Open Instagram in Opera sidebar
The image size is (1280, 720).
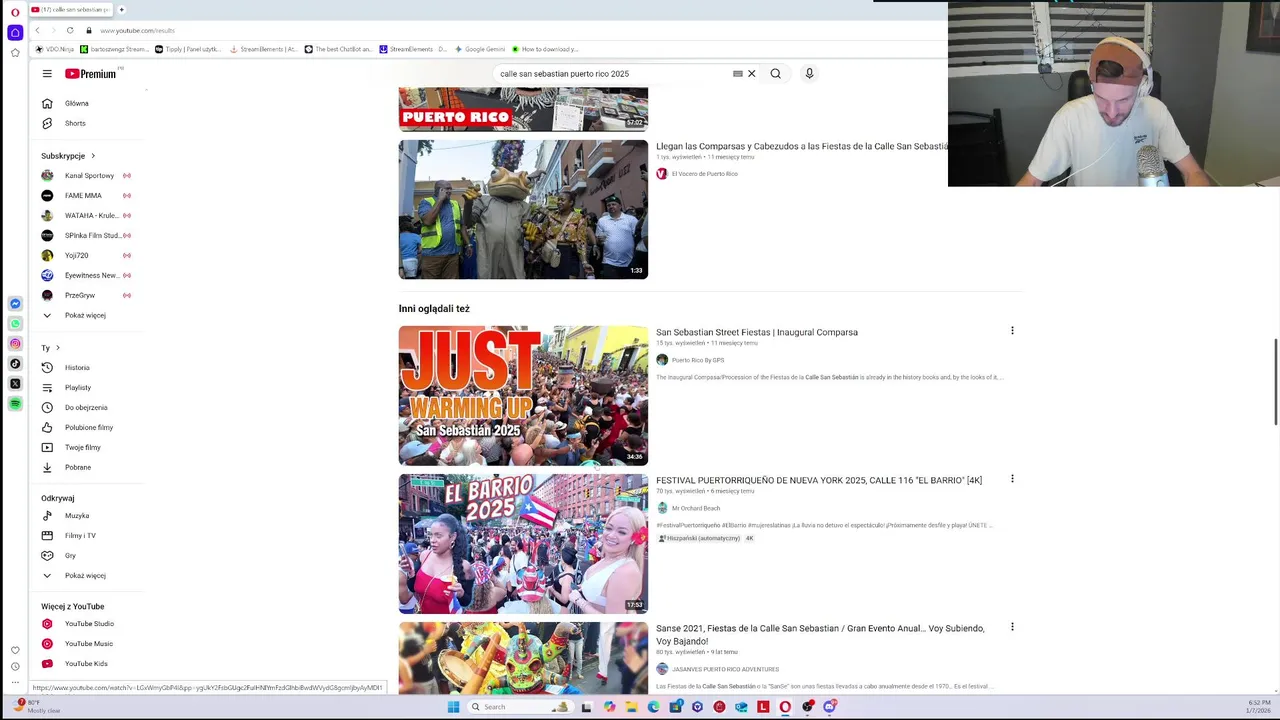[x=15, y=343]
